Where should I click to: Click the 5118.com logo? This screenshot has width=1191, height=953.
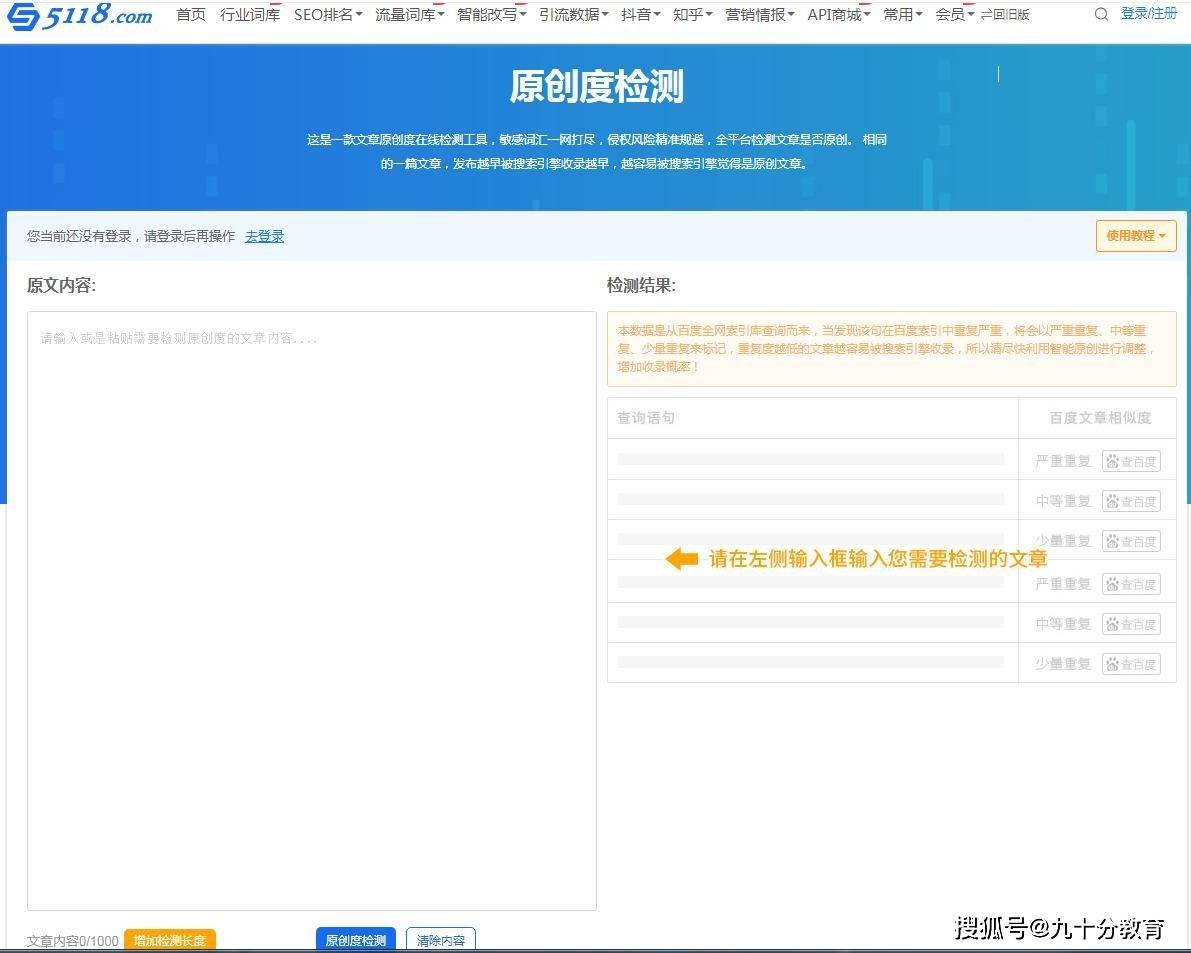tap(80, 16)
